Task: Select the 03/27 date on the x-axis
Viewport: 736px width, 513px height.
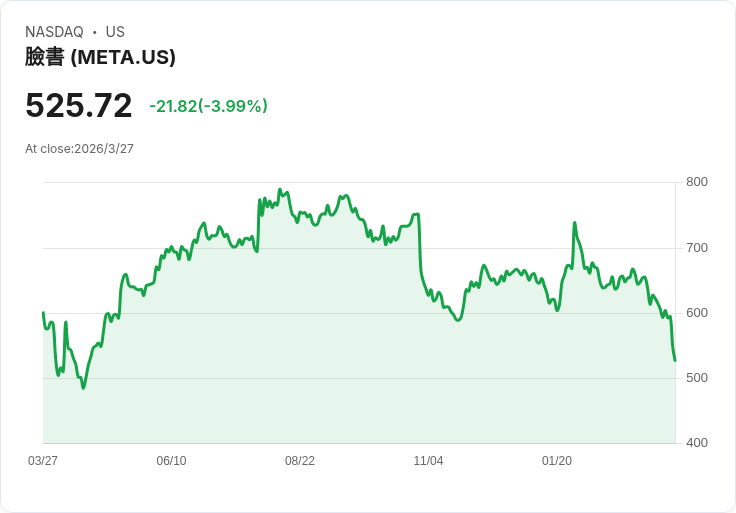Action: pos(43,461)
